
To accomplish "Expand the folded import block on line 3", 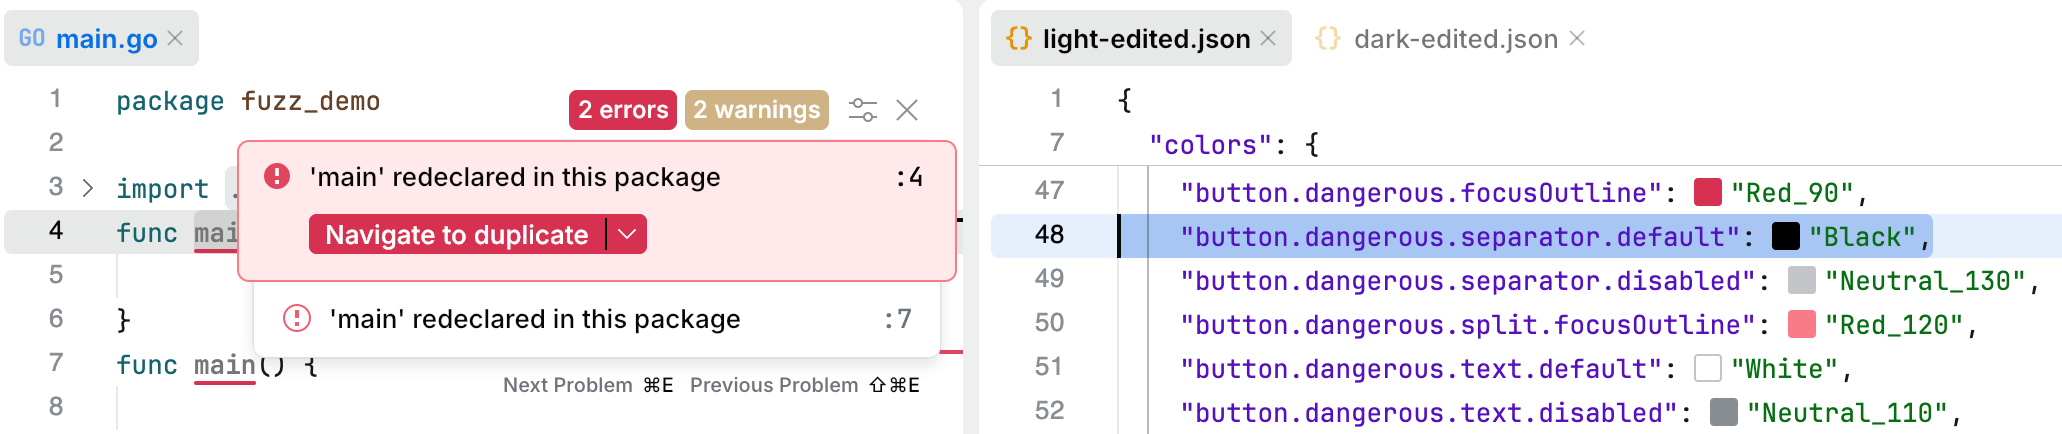I will point(88,188).
